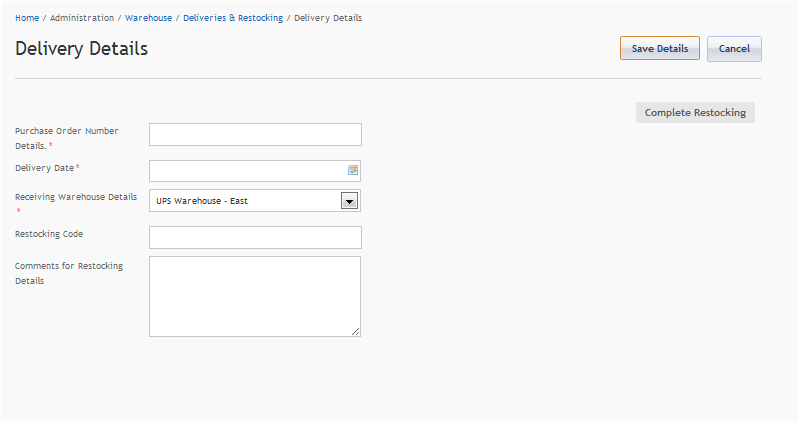The width and height of the screenshot is (799, 422).
Task: Click the Receiving Warehouse Details label
Action: pyautogui.click(x=76, y=197)
